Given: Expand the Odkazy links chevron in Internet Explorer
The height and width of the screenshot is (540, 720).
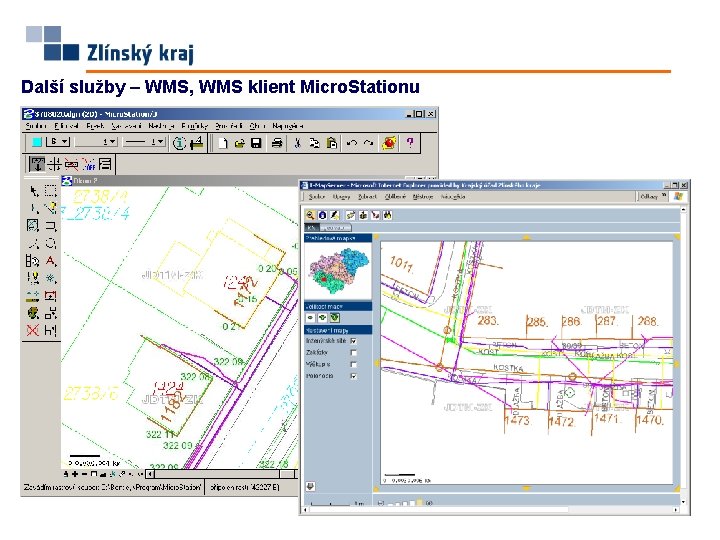Looking at the screenshot, I should pyautogui.click(x=664, y=196).
